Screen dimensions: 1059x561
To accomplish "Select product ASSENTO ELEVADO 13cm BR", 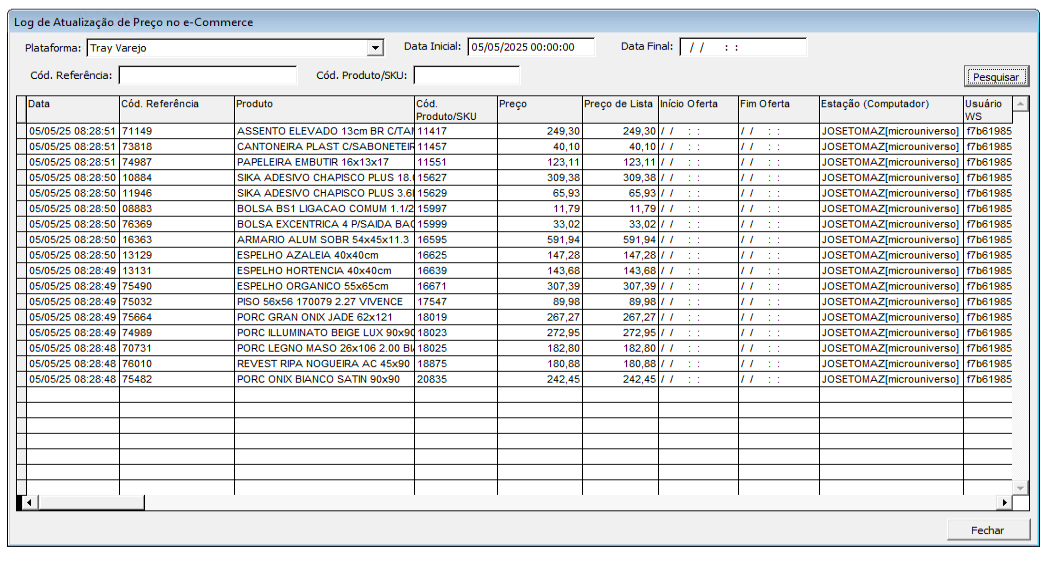I will click(x=325, y=131).
